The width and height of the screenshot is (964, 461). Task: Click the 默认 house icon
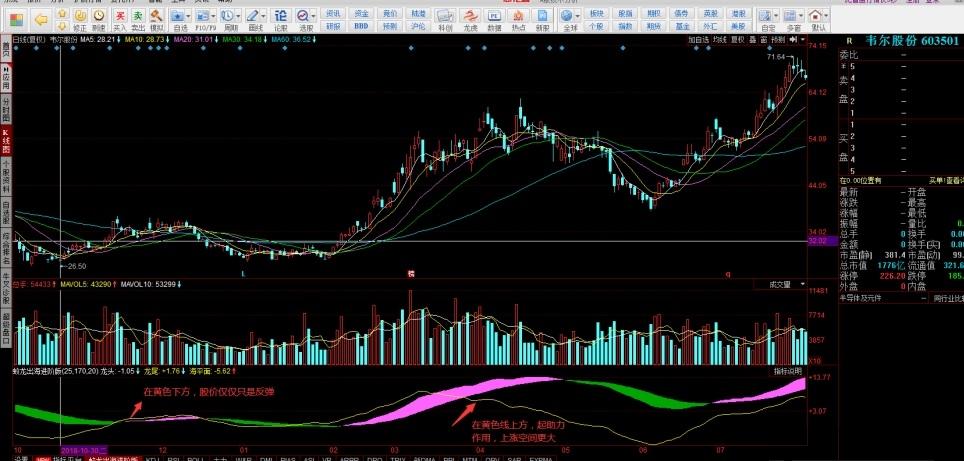click(817, 16)
